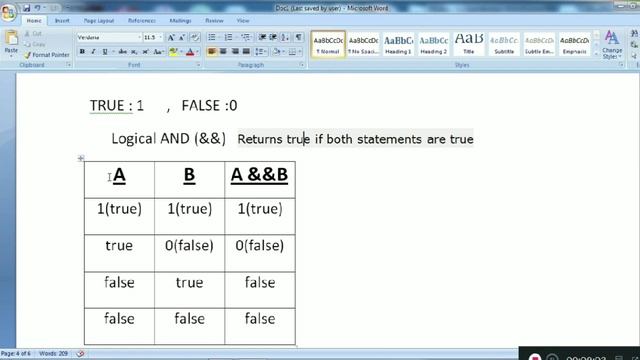Open the Change Case dropdown
640x360 pixels.
[158, 52]
